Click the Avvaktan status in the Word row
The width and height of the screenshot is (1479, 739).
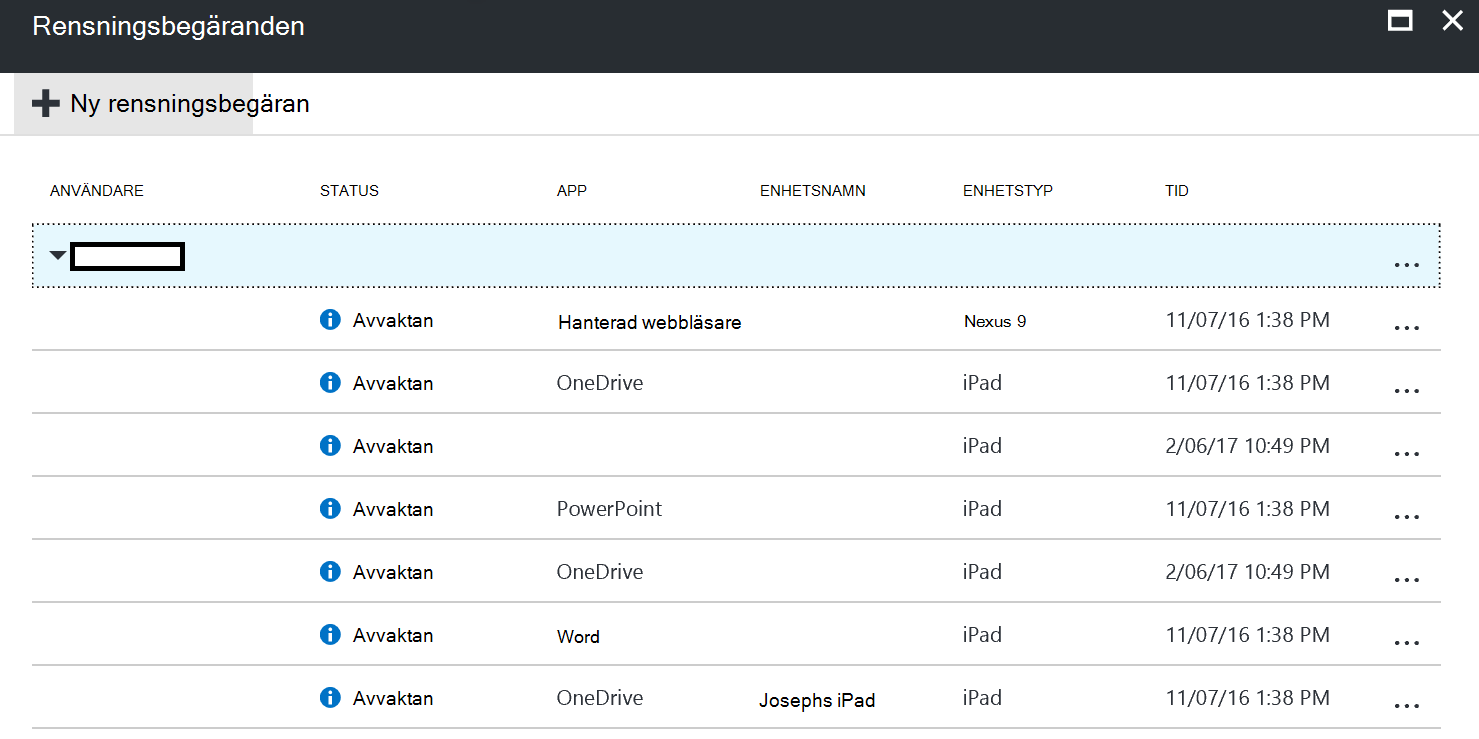pos(393,635)
